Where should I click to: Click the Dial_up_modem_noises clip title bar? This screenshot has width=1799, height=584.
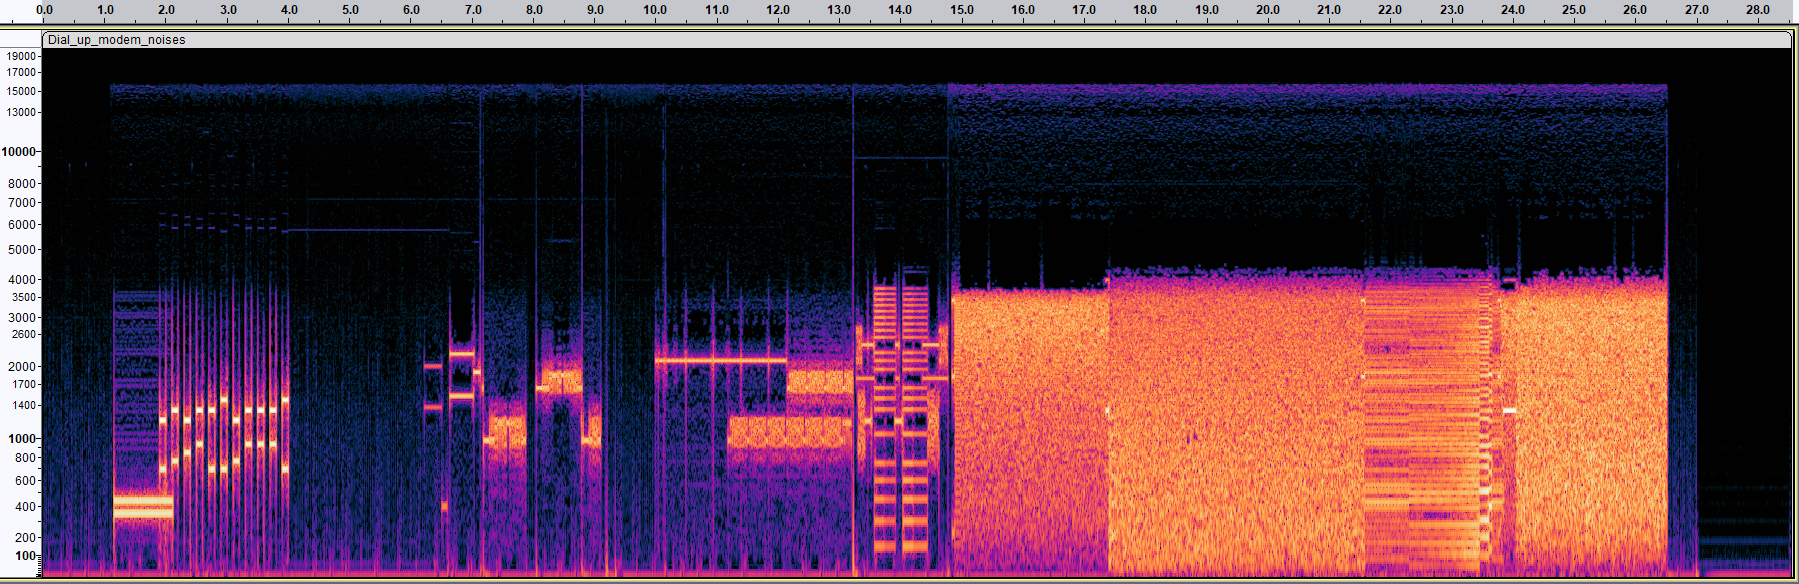pyautogui.click(x=116, y=40)
